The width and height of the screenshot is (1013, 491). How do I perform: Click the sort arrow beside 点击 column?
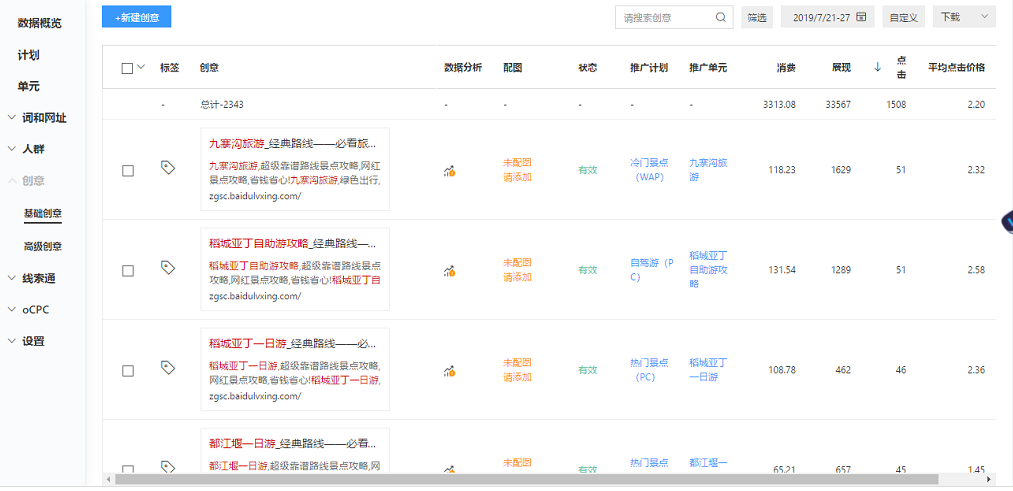877,67
